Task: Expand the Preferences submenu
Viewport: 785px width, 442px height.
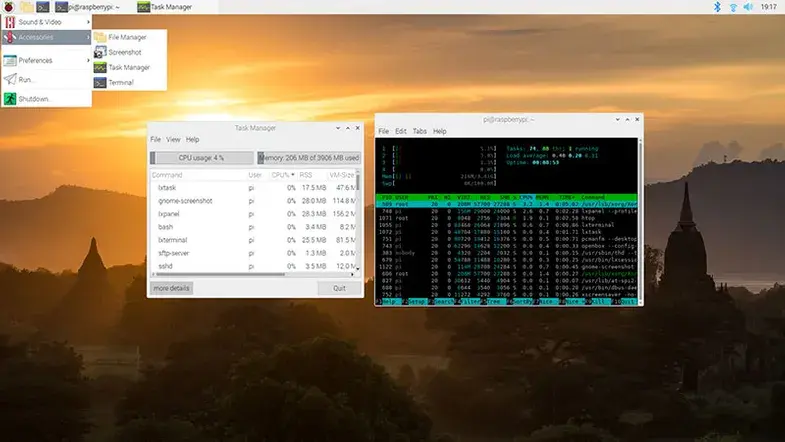Action: click(x=46, y=60)
